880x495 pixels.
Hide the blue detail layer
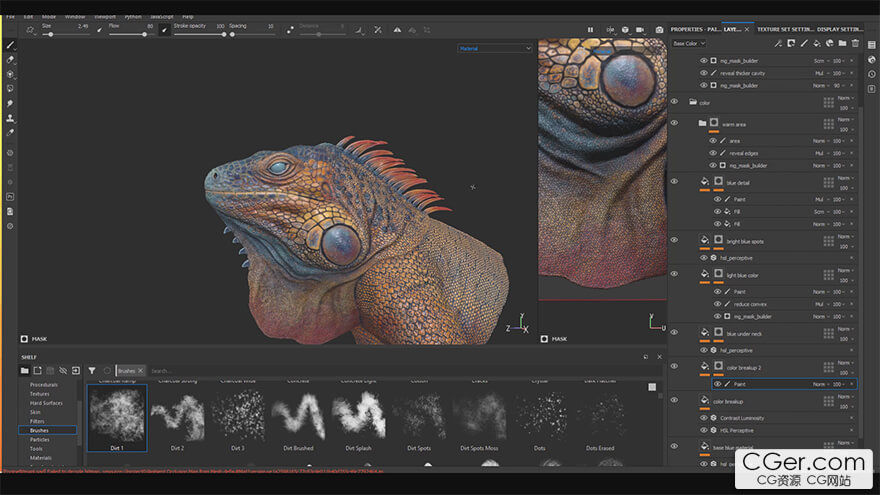(675, 181)
